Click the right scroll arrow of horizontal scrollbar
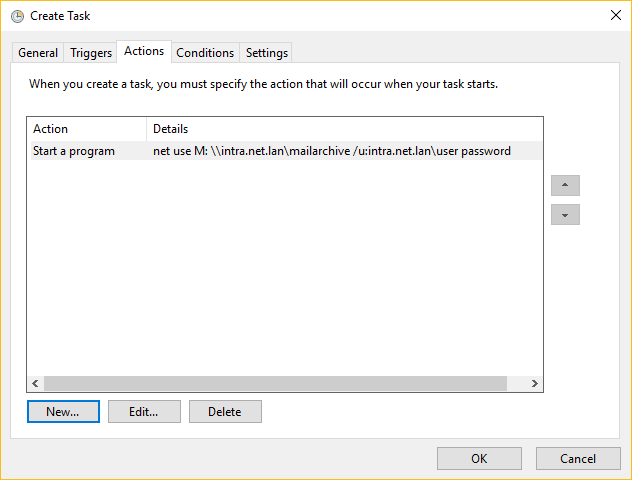This screenshot has width=632, height=480. coord(534,383)
